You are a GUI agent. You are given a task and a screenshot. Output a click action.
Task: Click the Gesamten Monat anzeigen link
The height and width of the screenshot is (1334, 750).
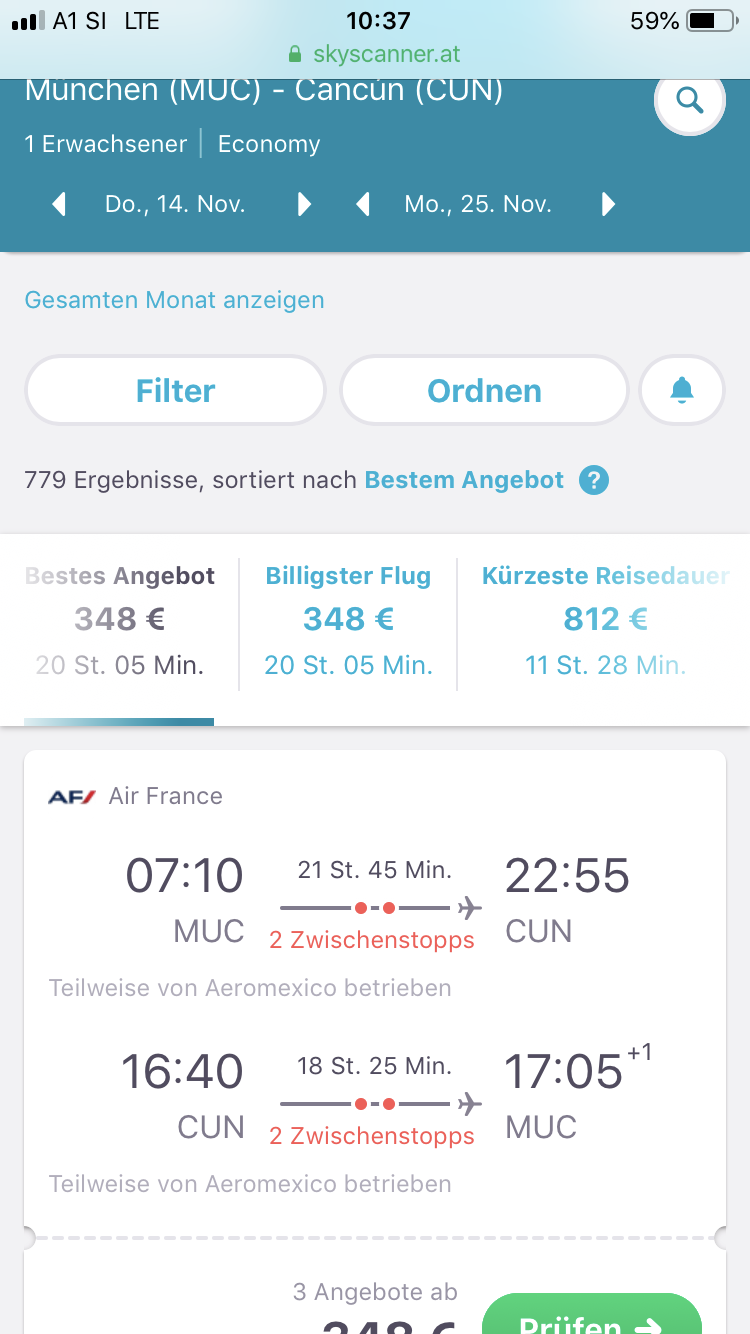pyautogui.click(x=174, y=300)
